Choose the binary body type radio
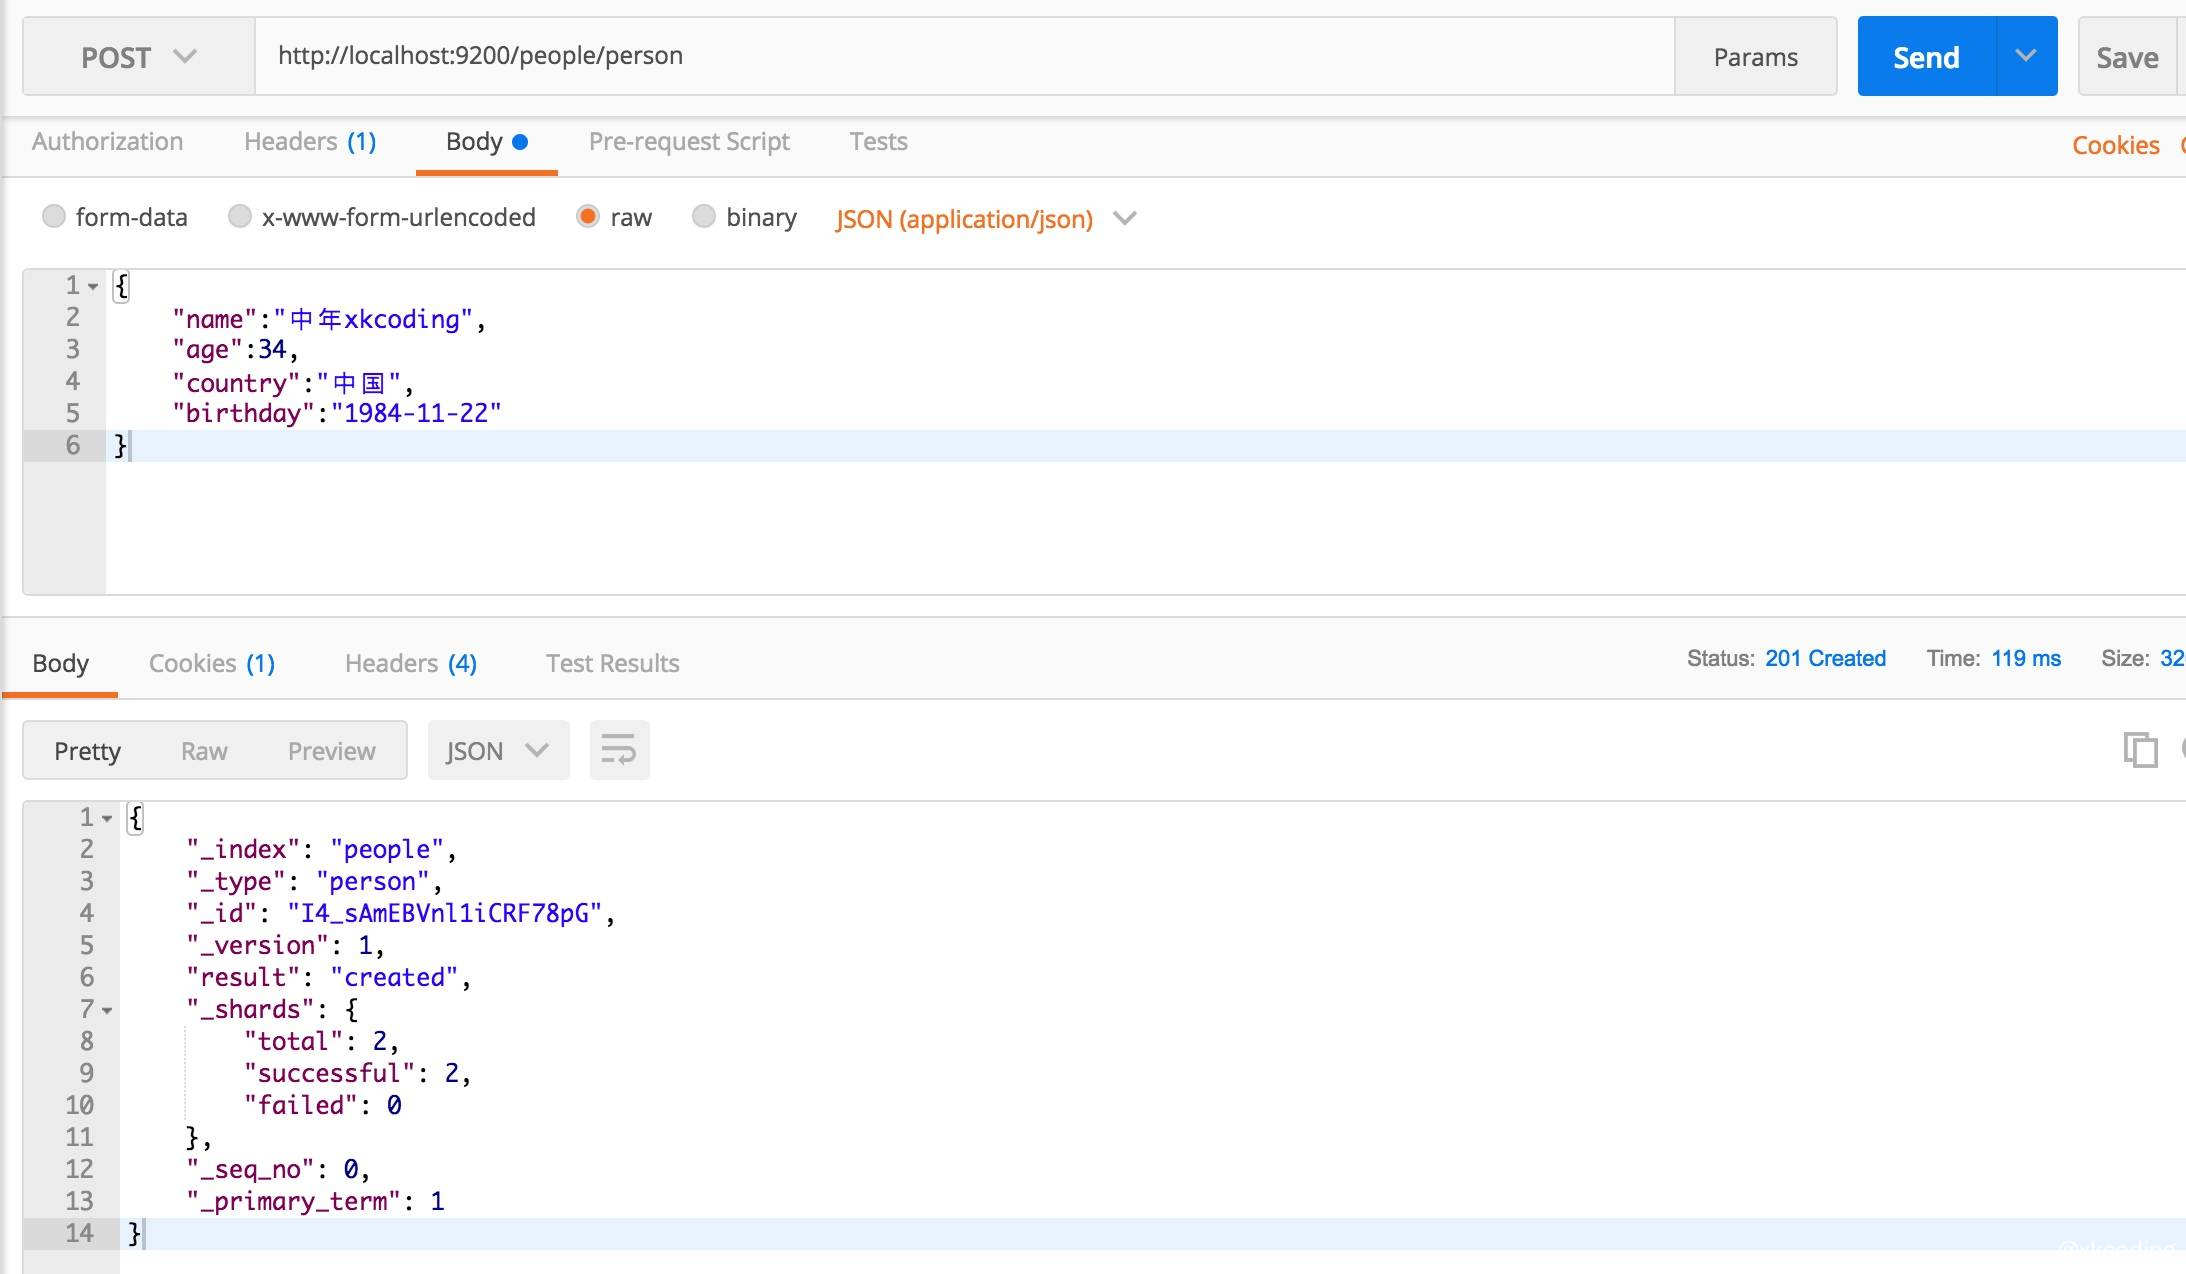This screenshot has height=1274, width=2186. pyautogui.click(x=704, y=216)
